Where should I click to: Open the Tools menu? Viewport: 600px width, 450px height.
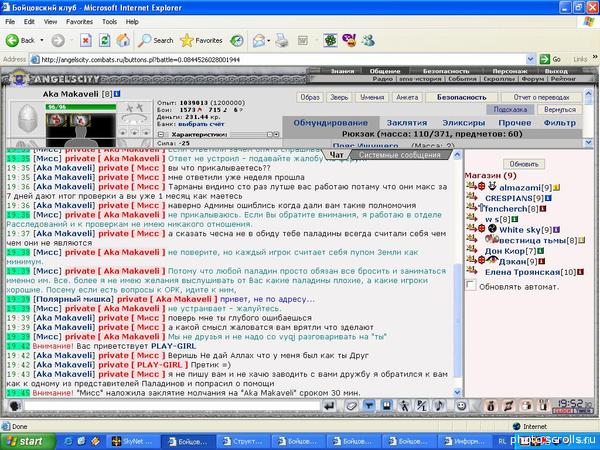109,22
